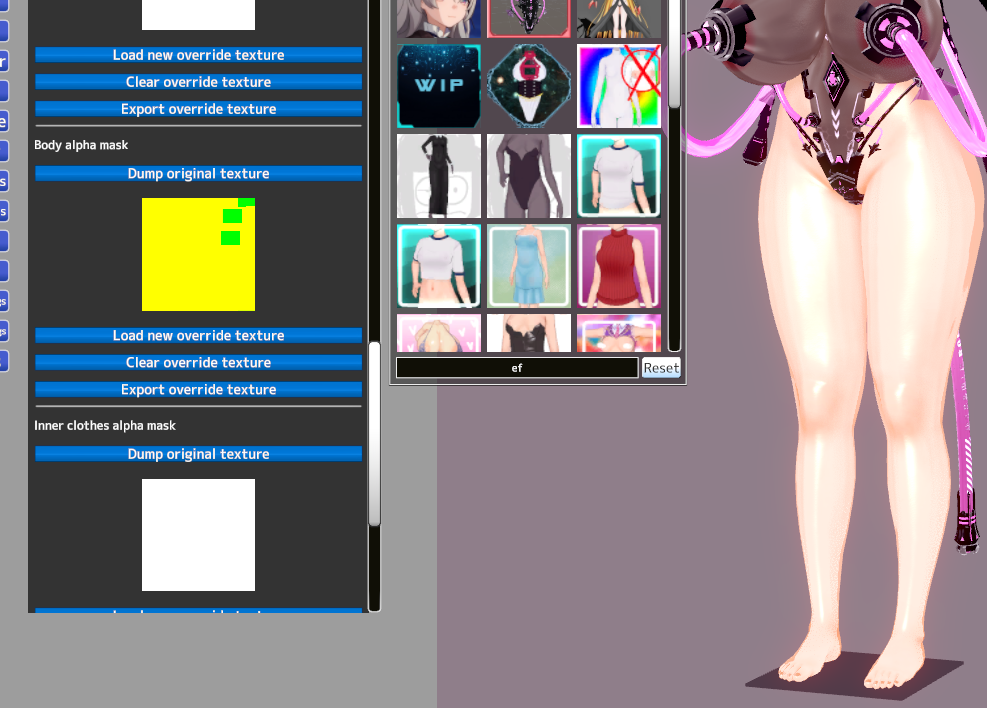Select the WIP starry outfit thumbnail
The height and width of the screenshot is (708, 987).
439,86
